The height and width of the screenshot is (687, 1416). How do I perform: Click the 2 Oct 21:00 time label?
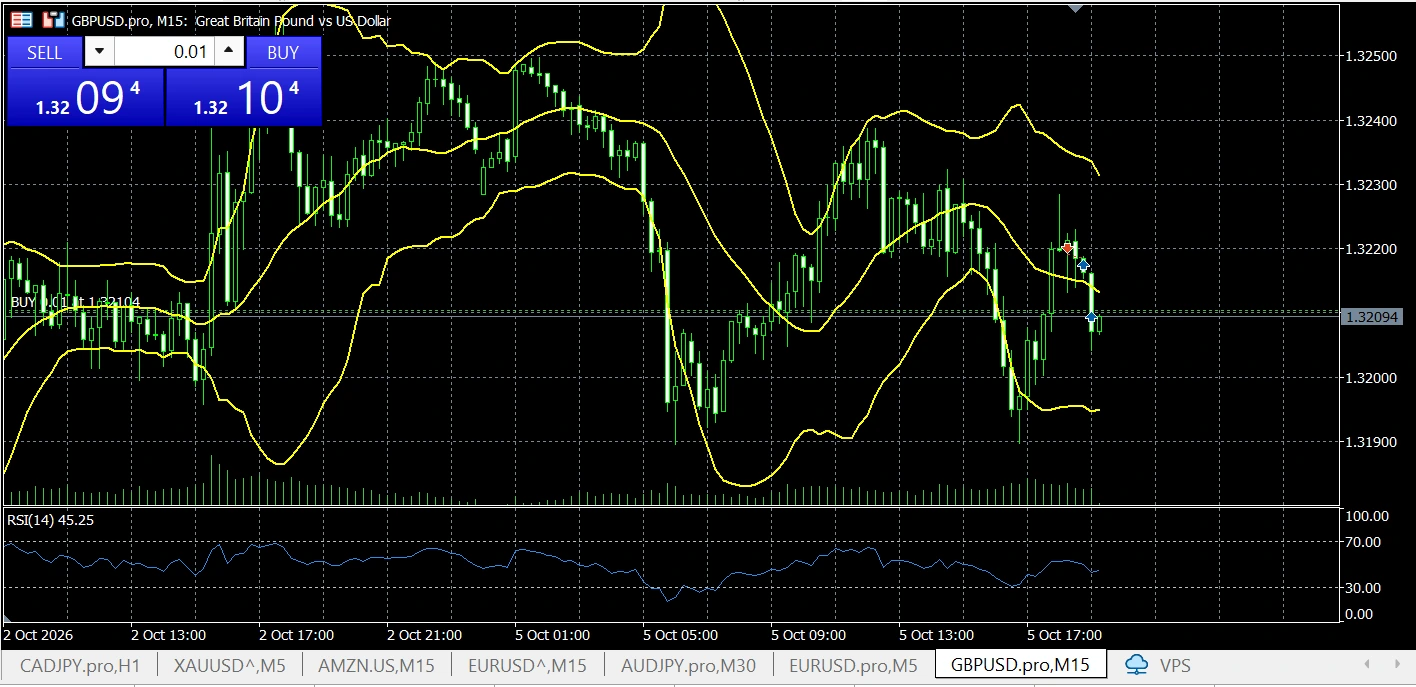coord(424,635)
